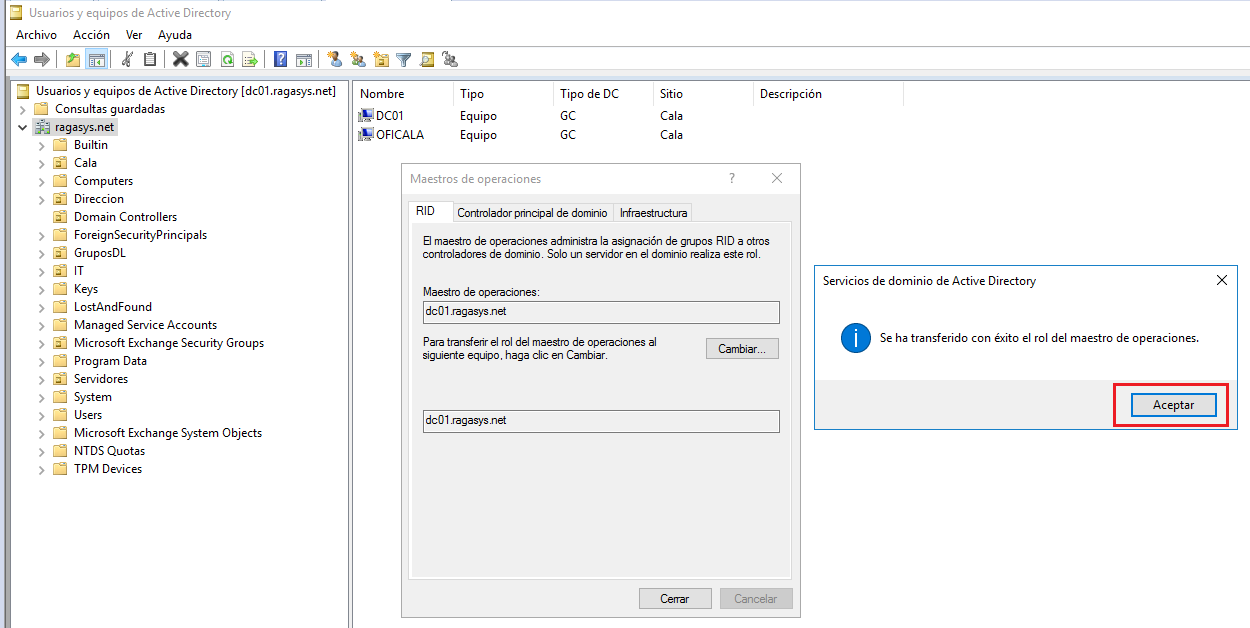
Task: Expand the Cala organizational unit chevron
Action: pyautogui.click(x=41, y=163)
